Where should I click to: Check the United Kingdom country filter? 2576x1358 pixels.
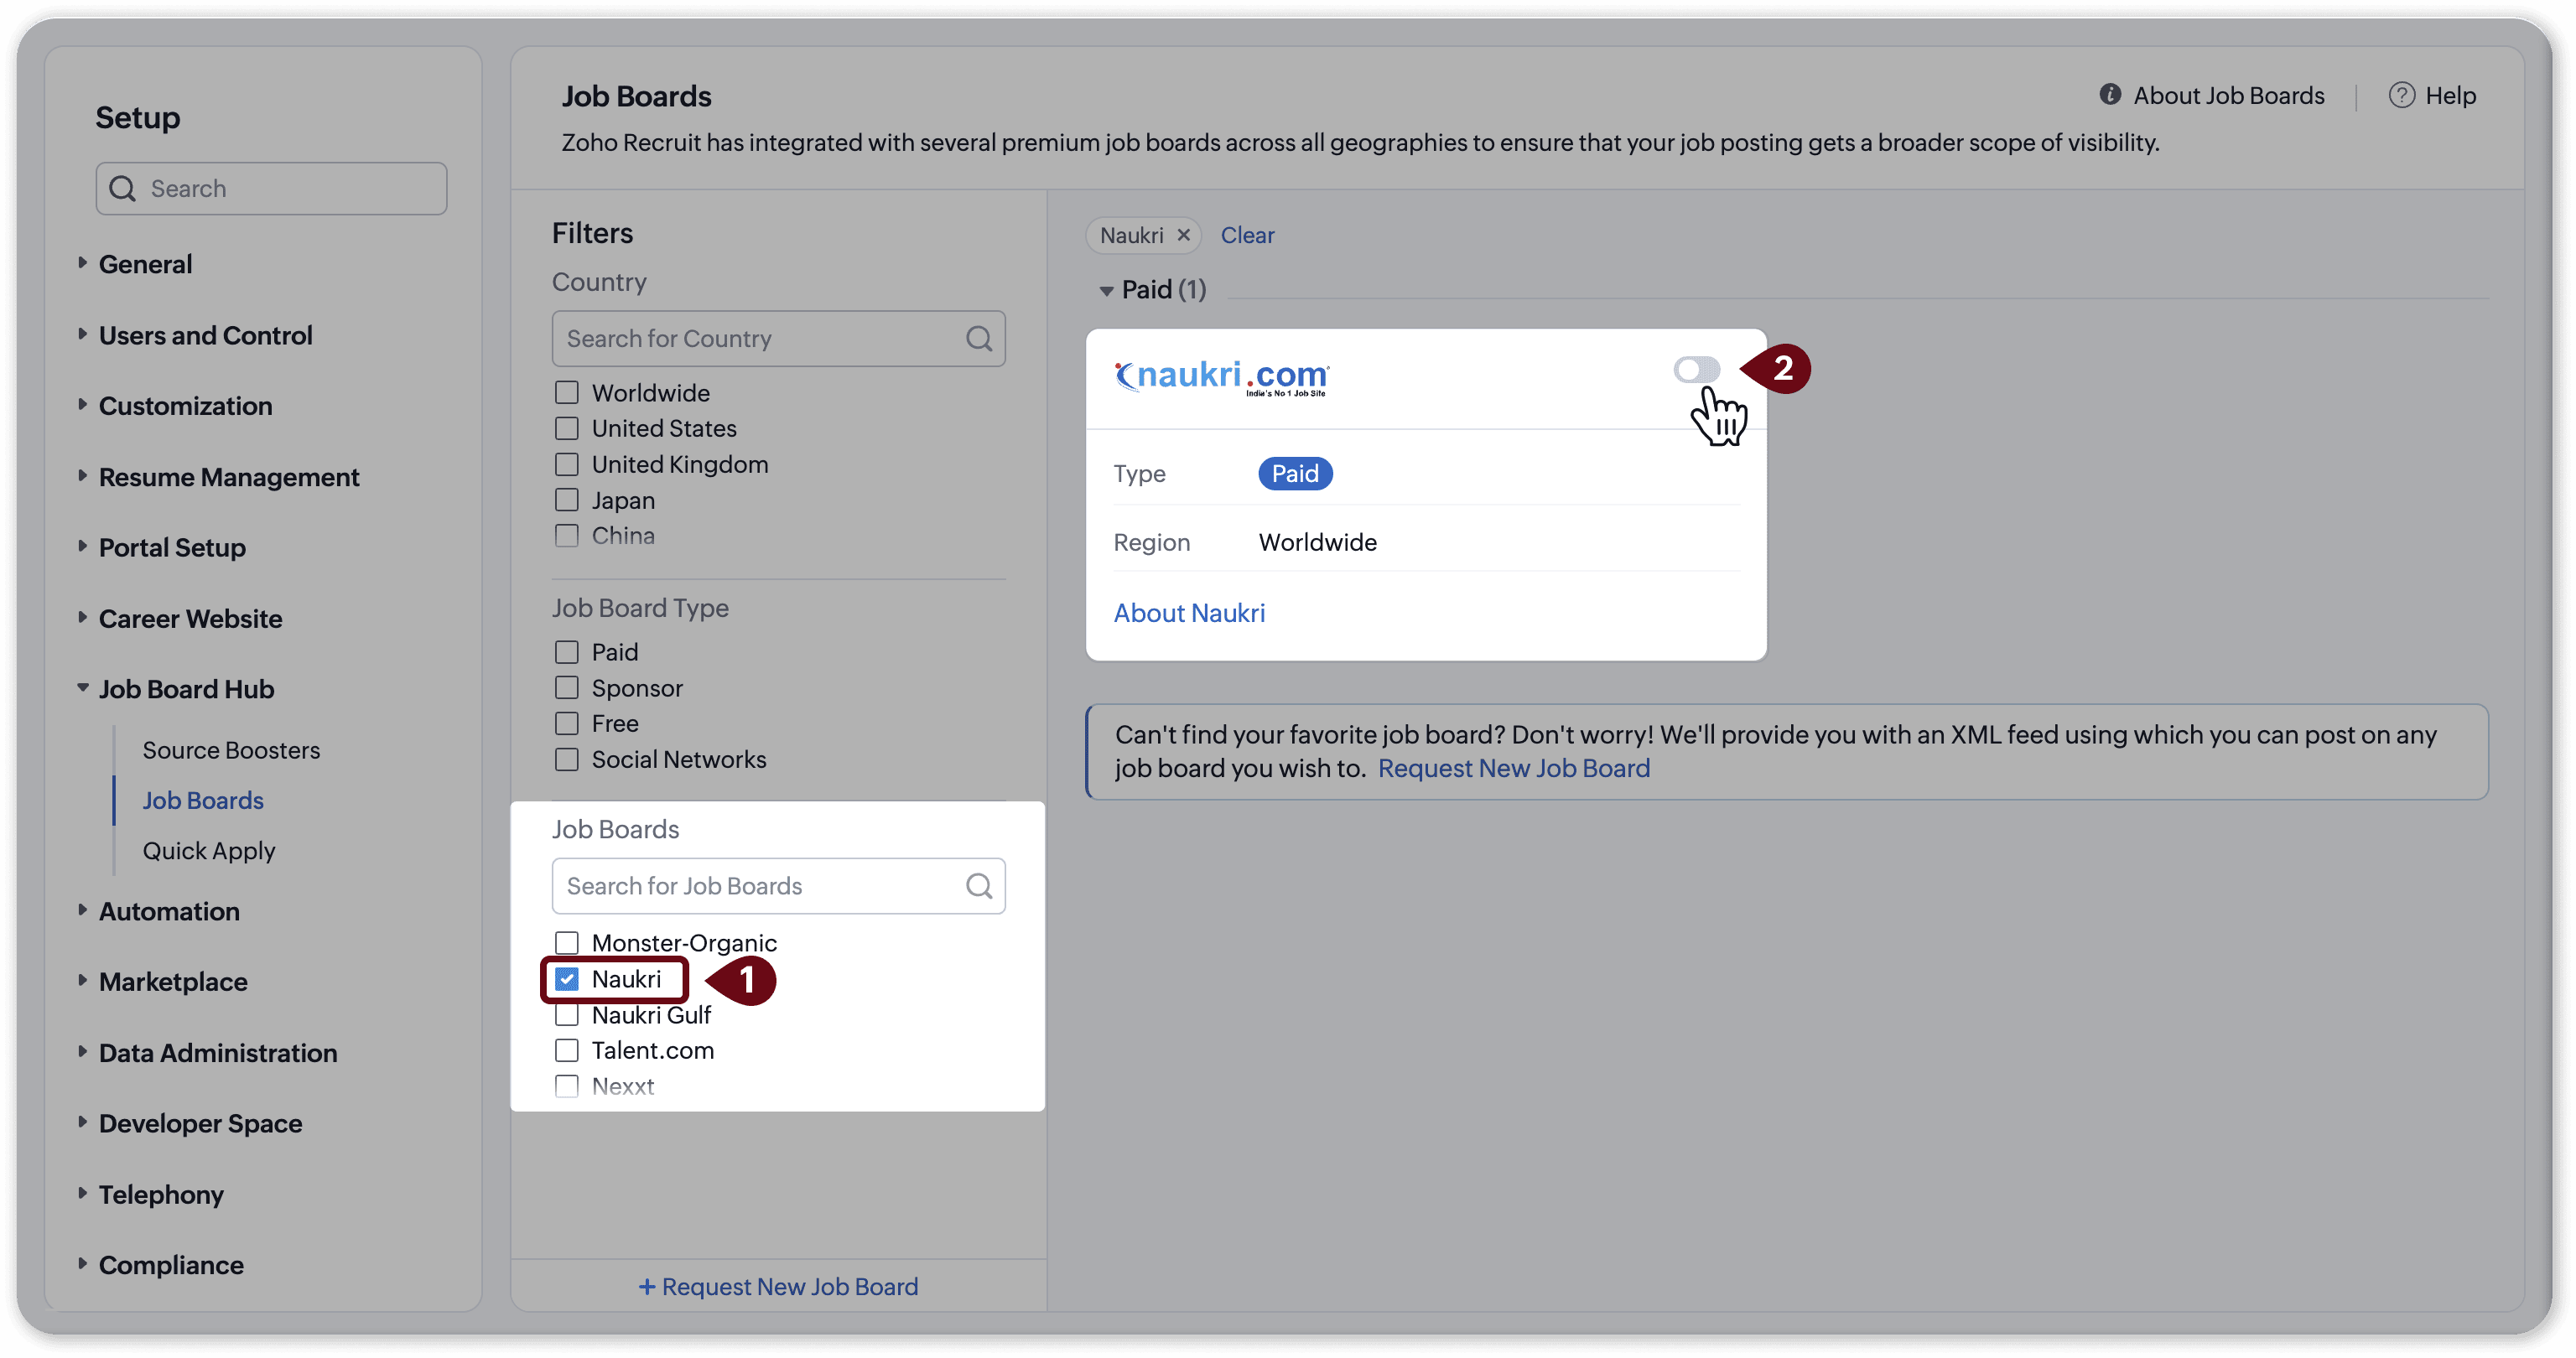click(x=567, y=464)
